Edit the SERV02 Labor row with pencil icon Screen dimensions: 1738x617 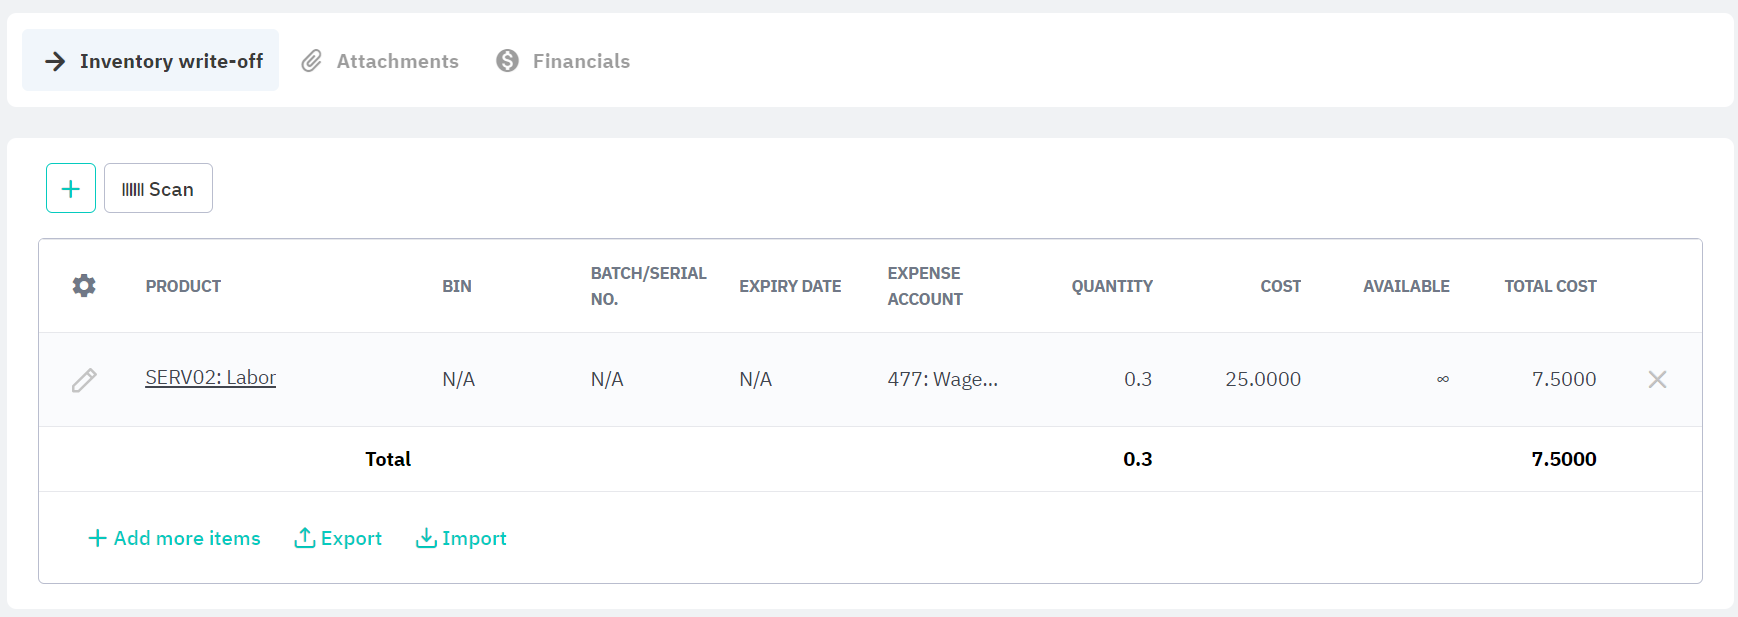pyautogui.click(x=84, y=380)
